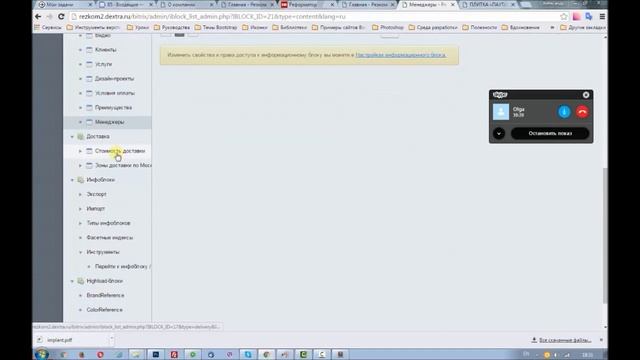The image size is (640, 360).
Task: Open the Сервисы apps bookmark
Action: 48,27
